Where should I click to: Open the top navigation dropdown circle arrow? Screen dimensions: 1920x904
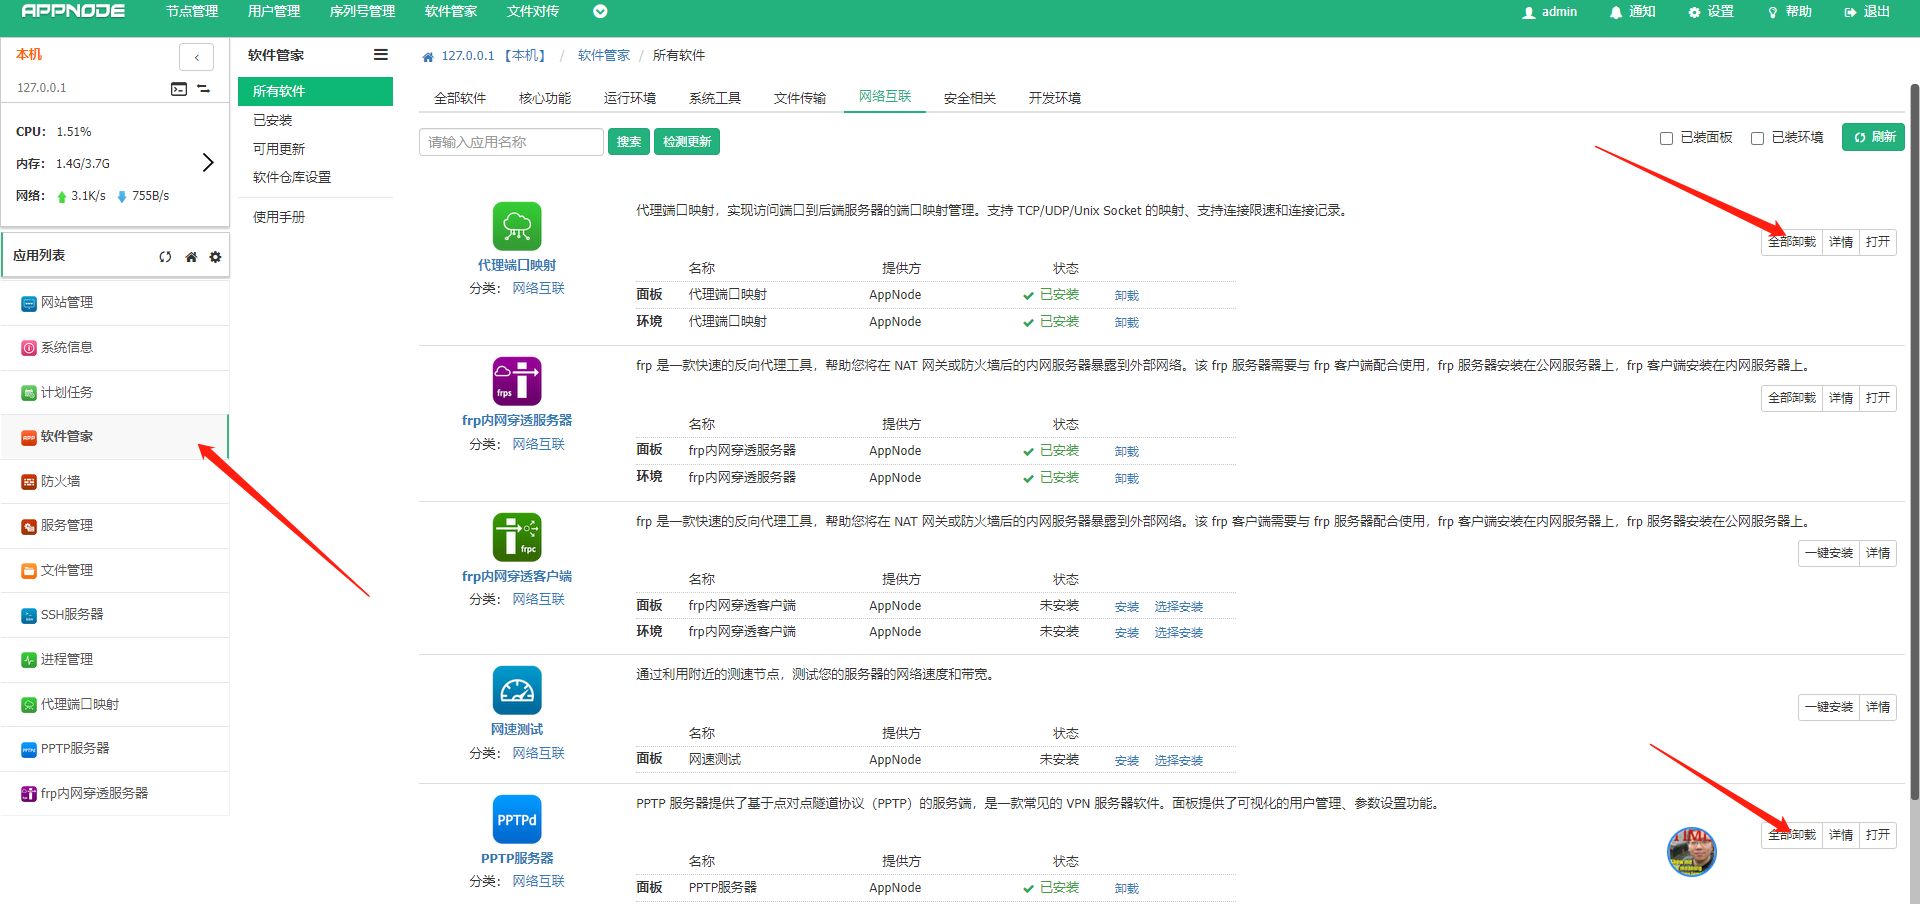coord(600,12)
